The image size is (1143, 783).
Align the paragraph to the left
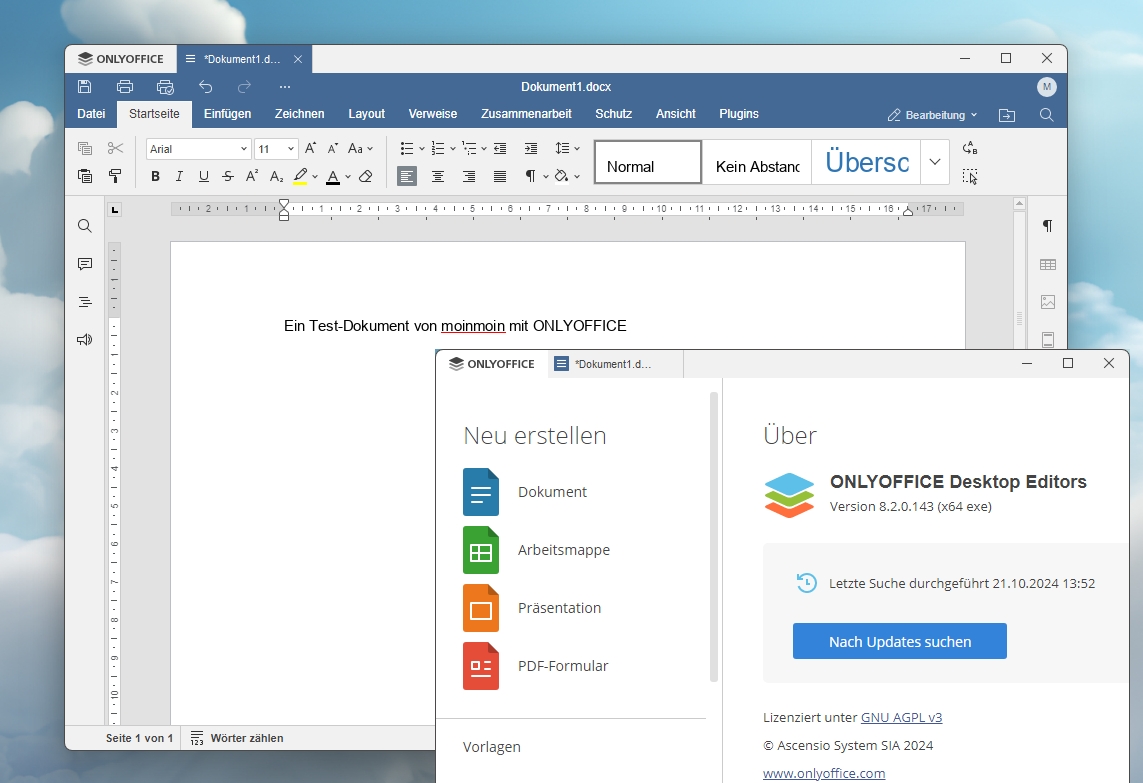407,176
